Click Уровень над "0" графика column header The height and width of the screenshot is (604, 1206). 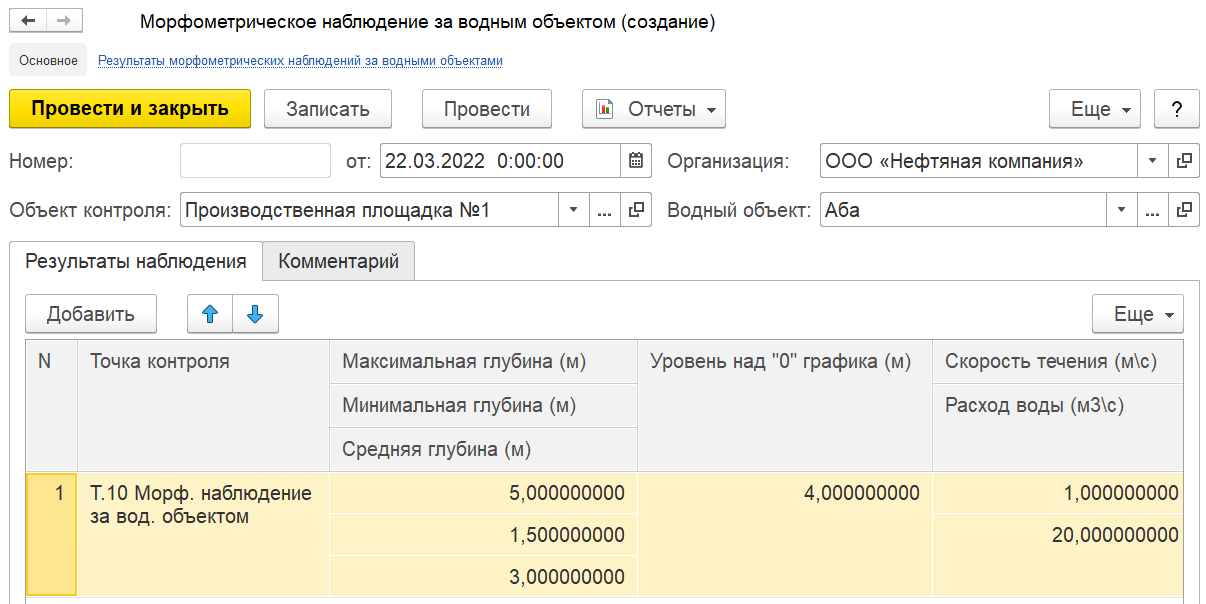coord(785,405)
